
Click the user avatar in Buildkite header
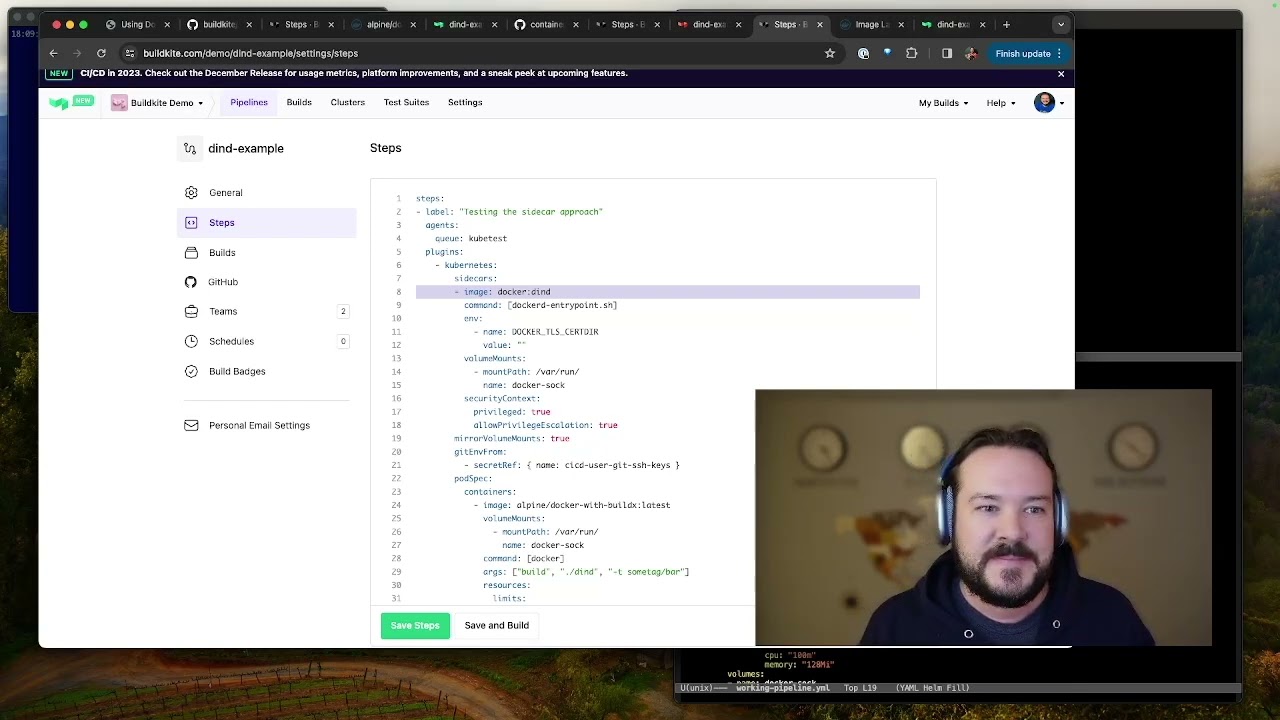1044,102
